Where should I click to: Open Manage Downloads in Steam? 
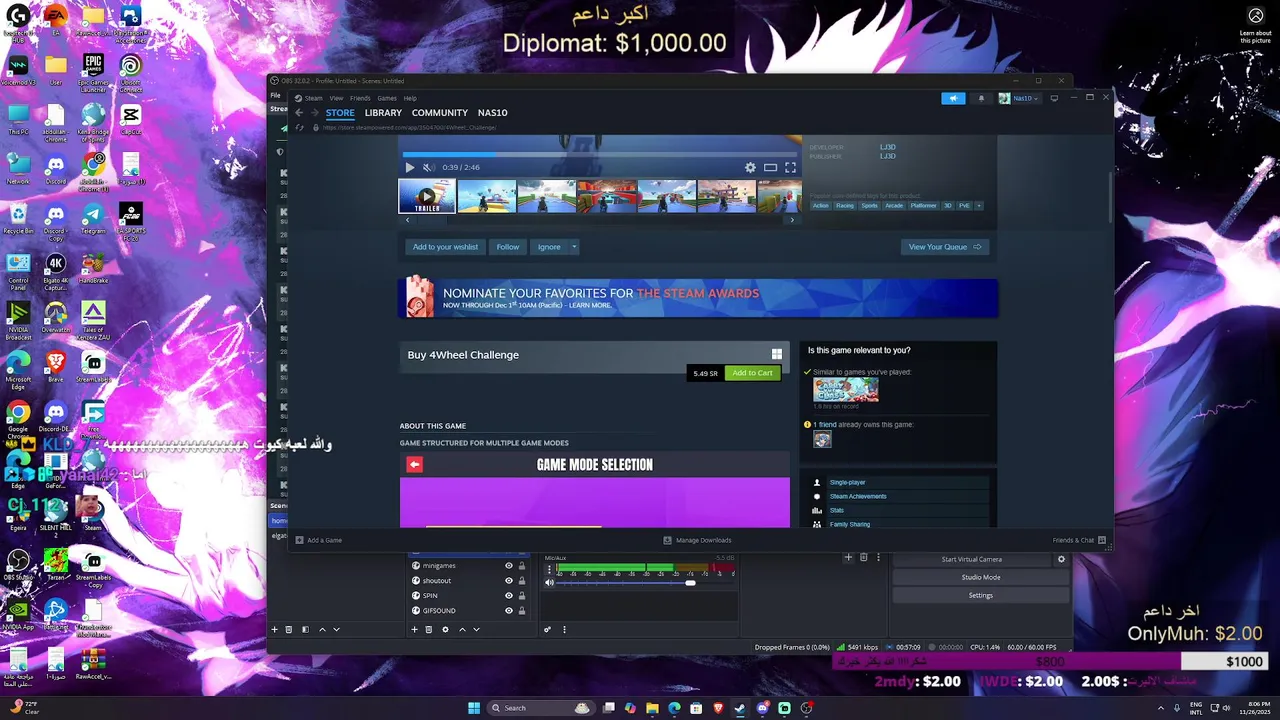coord(698,540)
